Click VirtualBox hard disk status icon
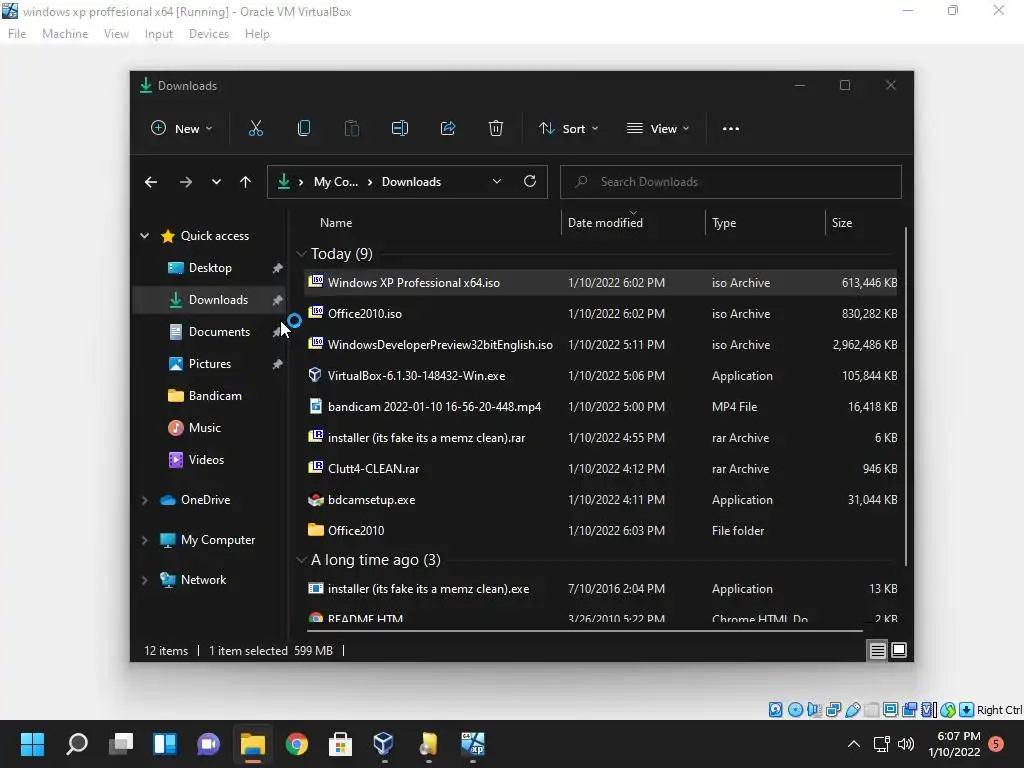1024x768 pixels. pyautogui.click(x=776, y=710)
